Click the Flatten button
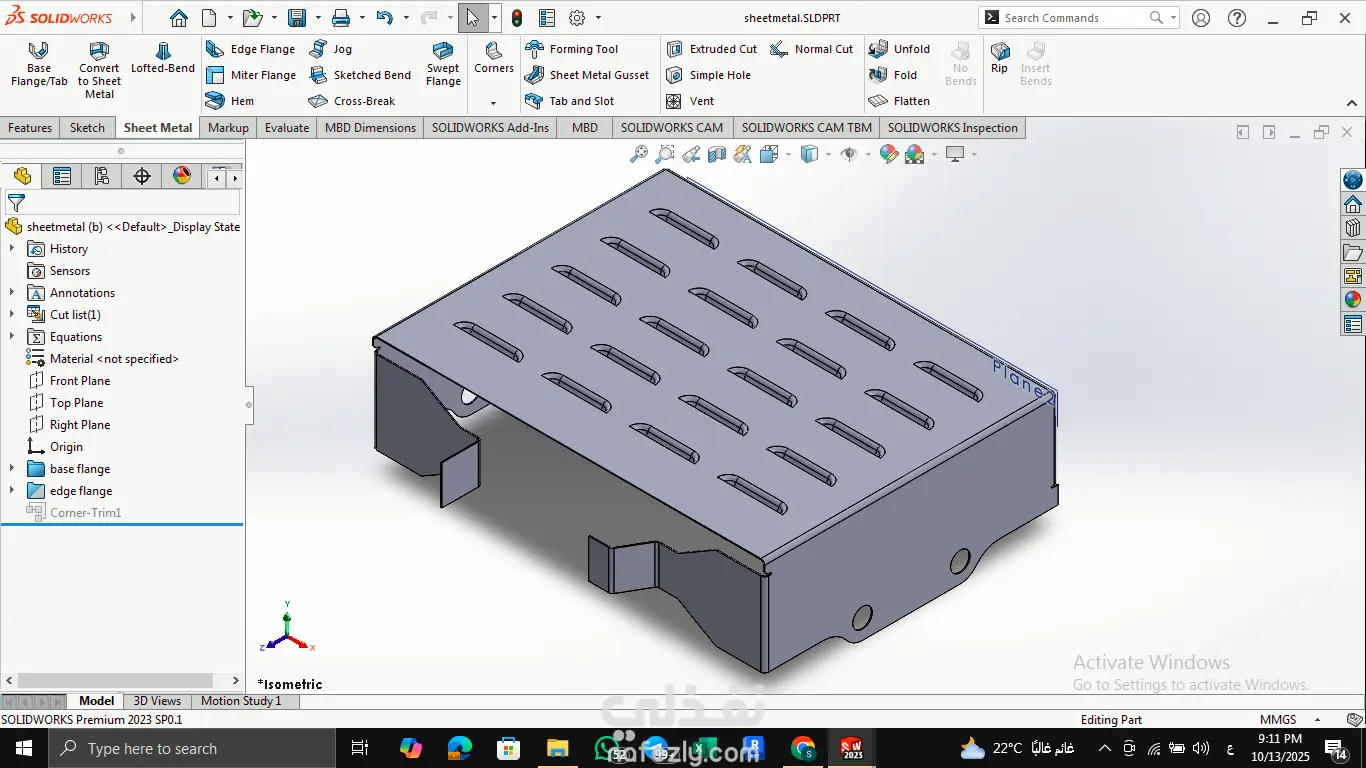The width and height of the screenshot is (1366, 768). pos(899,101)
